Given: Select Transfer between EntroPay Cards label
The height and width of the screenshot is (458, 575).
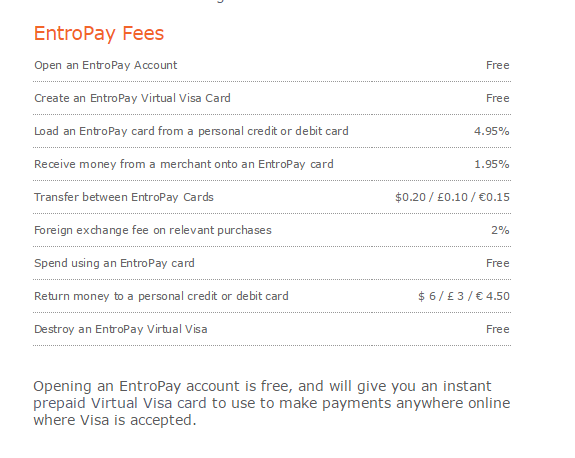Looking at the screenshot, I should [x=124, y=197].
